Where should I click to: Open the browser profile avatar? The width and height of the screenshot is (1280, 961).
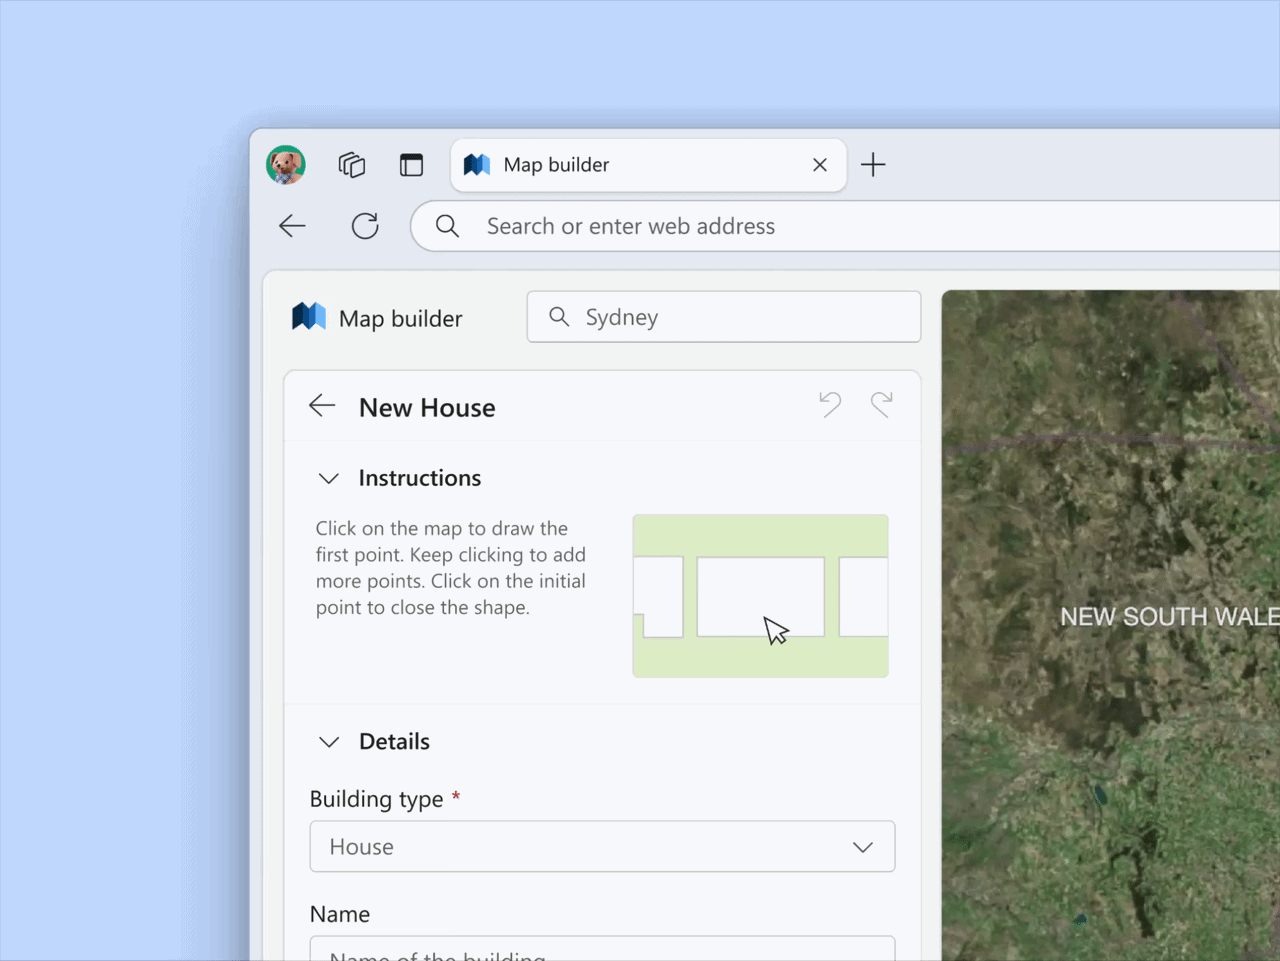[x=286, y=165]
